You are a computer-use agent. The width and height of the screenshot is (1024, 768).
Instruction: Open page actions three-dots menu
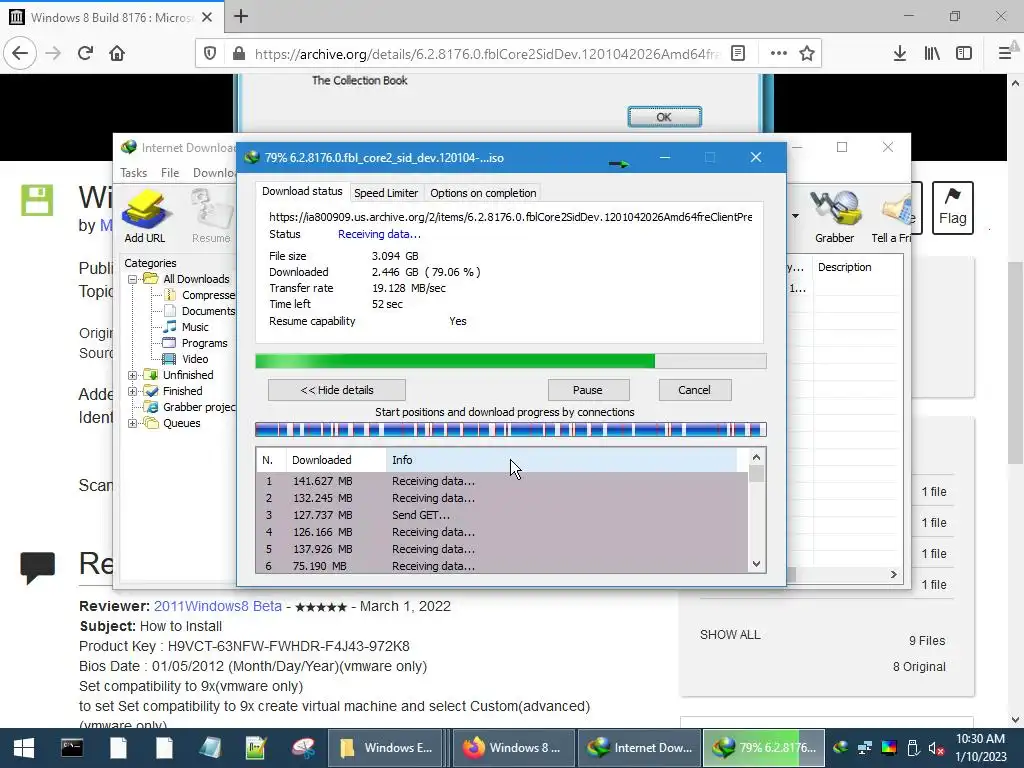tap(778, 54)
